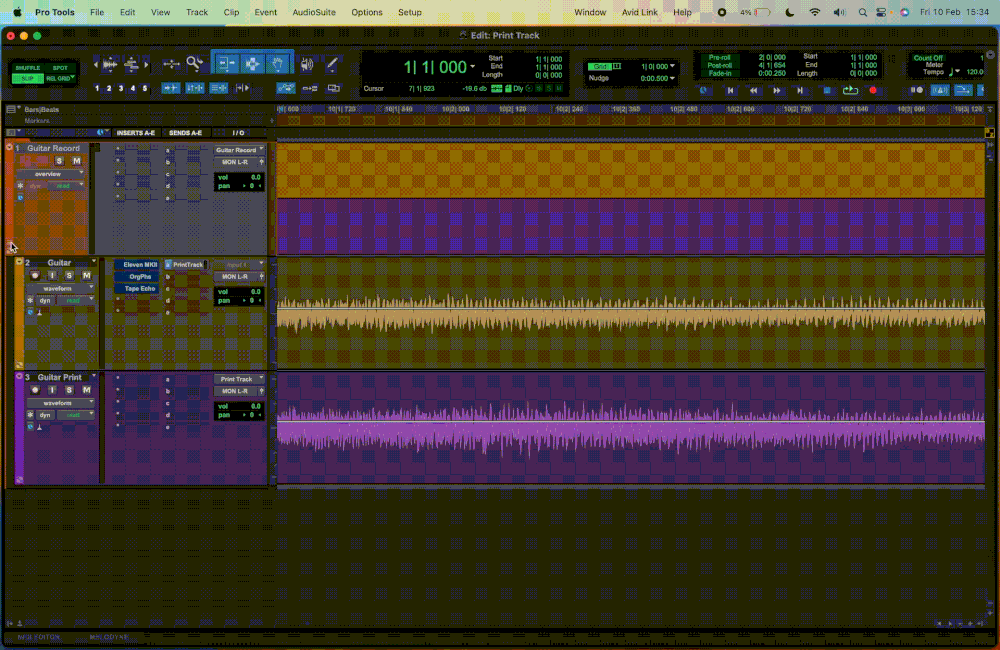1000x650 pixels.
Task: Open the Eleven MKII insert plugin
Action: (139, 265)
